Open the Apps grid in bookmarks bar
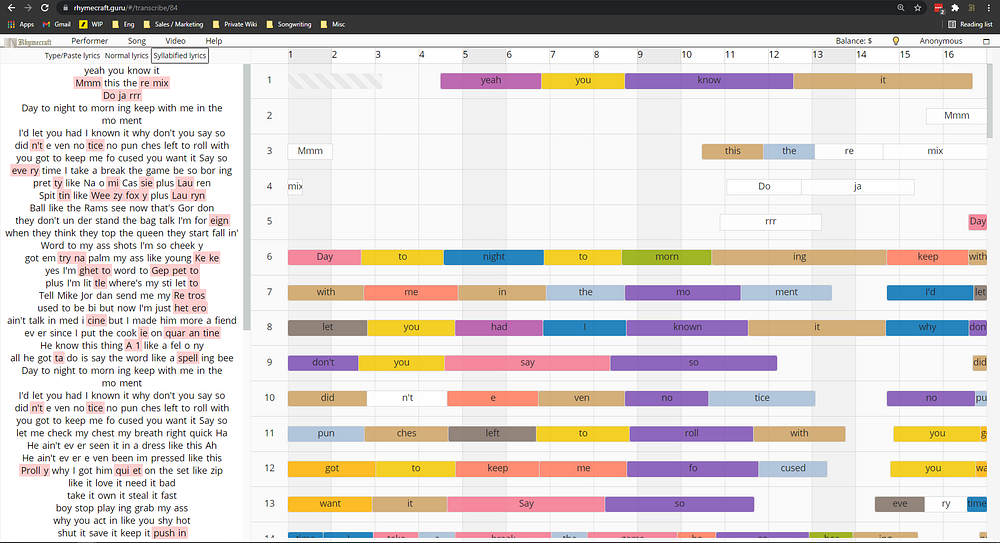 click(21, 24)
